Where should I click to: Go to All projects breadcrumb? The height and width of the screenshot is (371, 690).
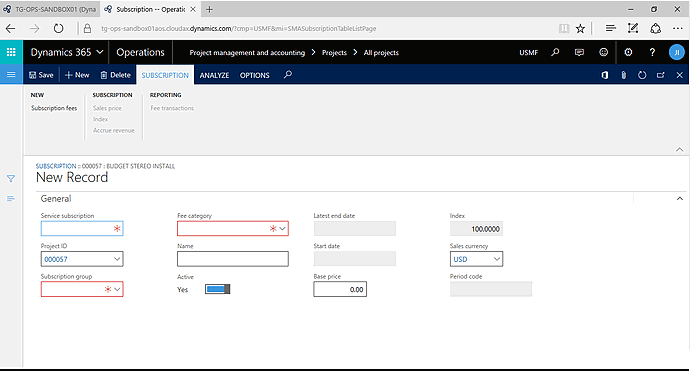[381, 52]
